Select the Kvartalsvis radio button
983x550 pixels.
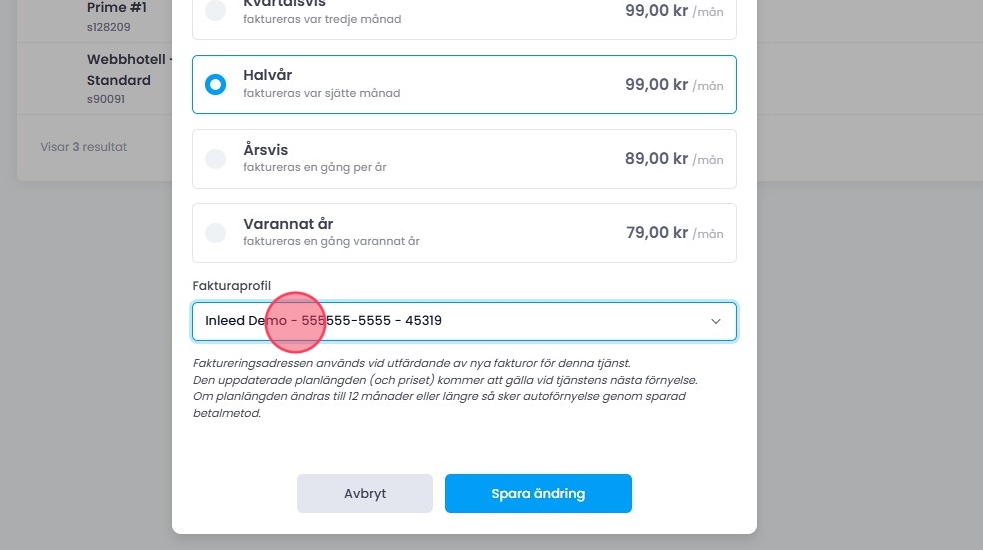(x=215, y=11)
